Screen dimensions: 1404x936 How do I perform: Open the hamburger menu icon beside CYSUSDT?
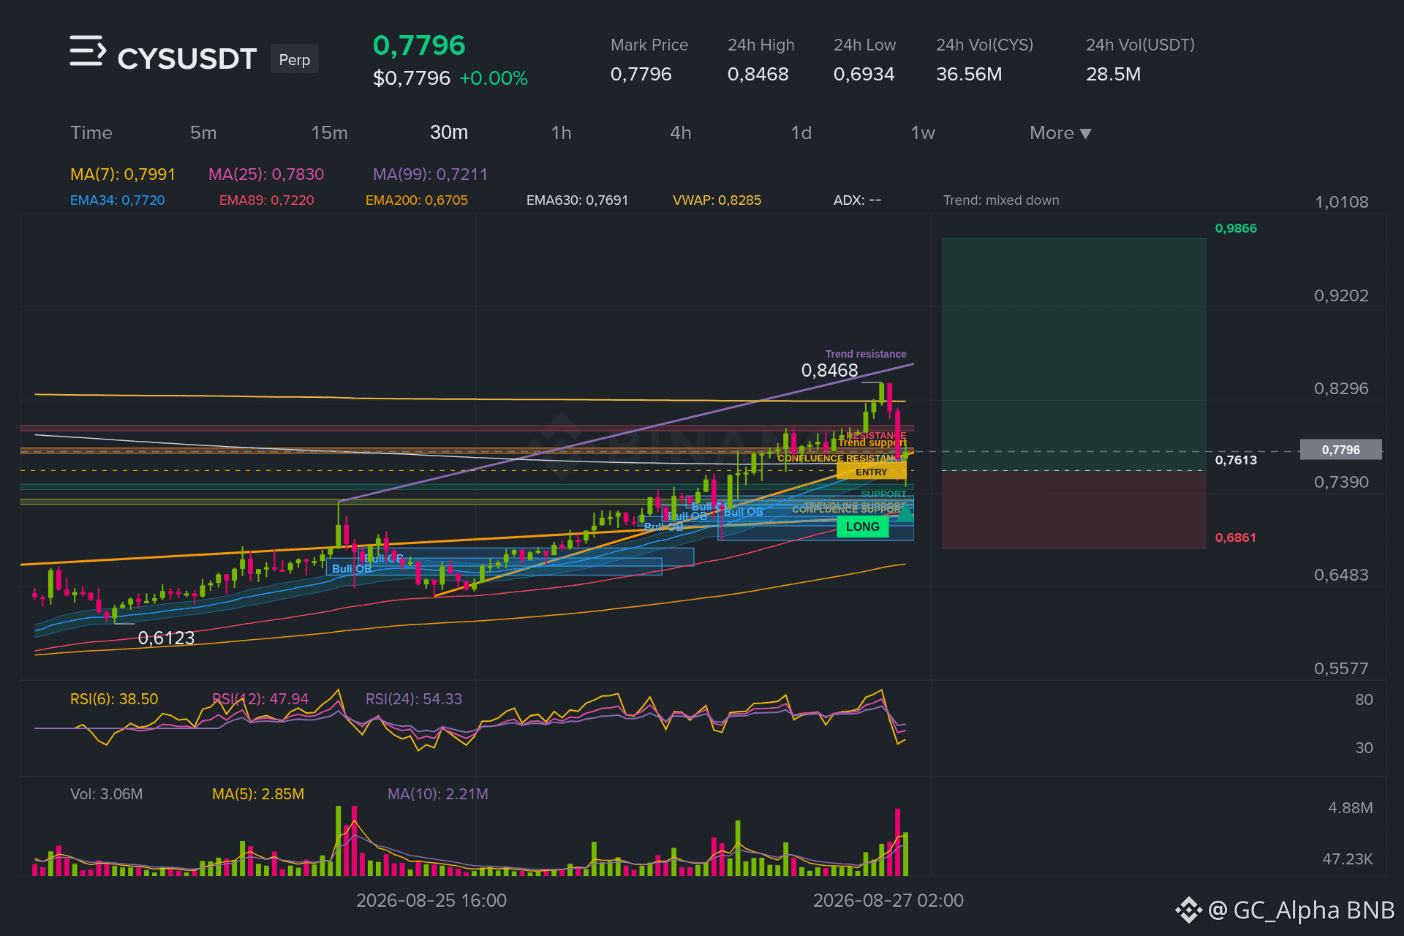(87, 51)
